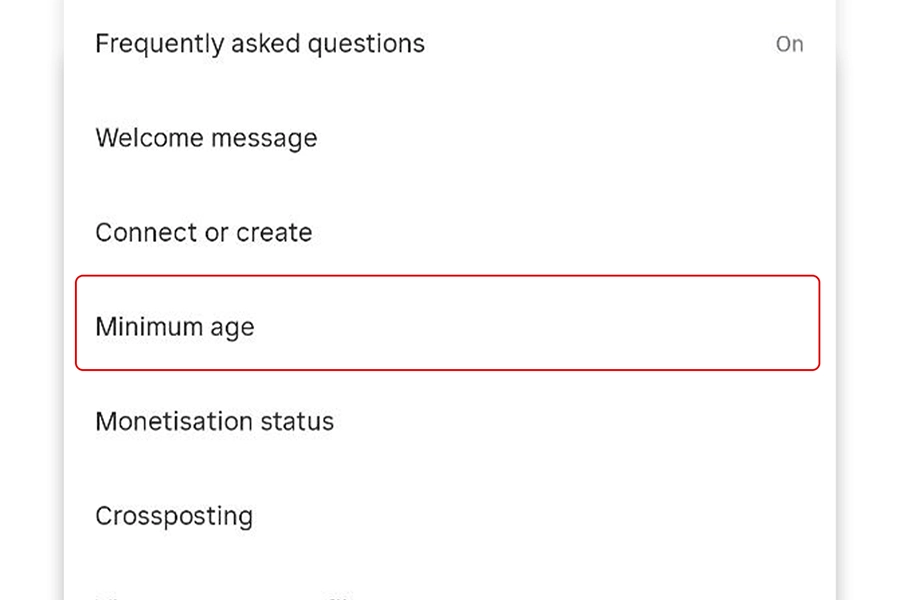The width and height of the screenshot is (900, 600).
Task: Choose the Connect or create label
Action: 204,232
